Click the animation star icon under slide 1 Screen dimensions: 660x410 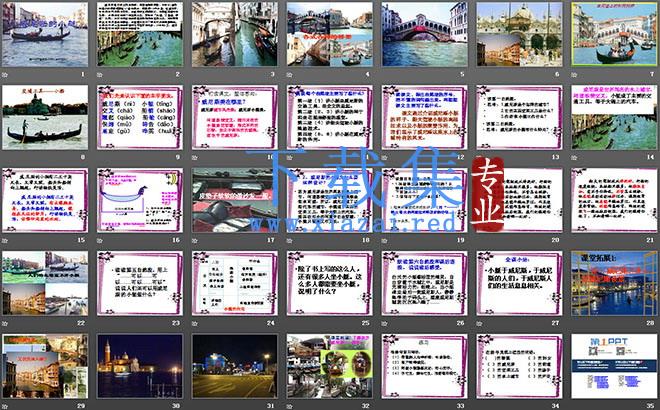coord(5,75)
